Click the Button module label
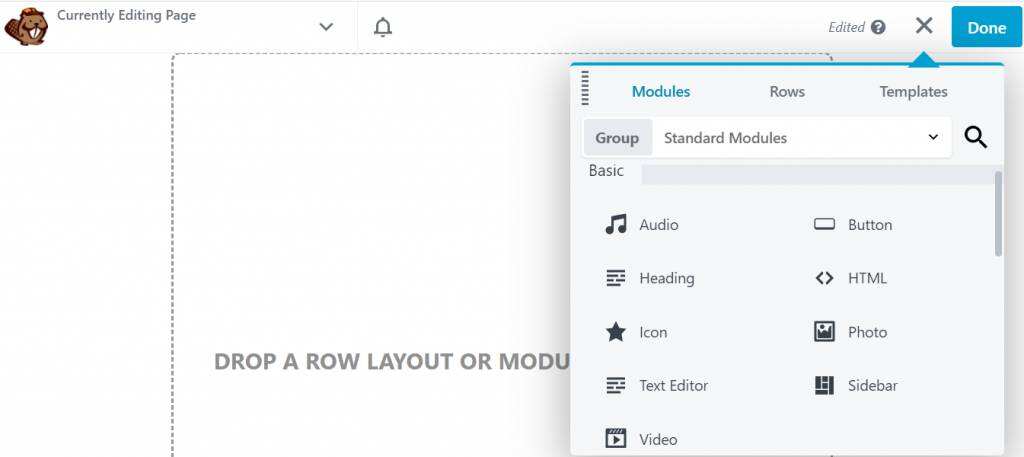 tap(870, 225)
